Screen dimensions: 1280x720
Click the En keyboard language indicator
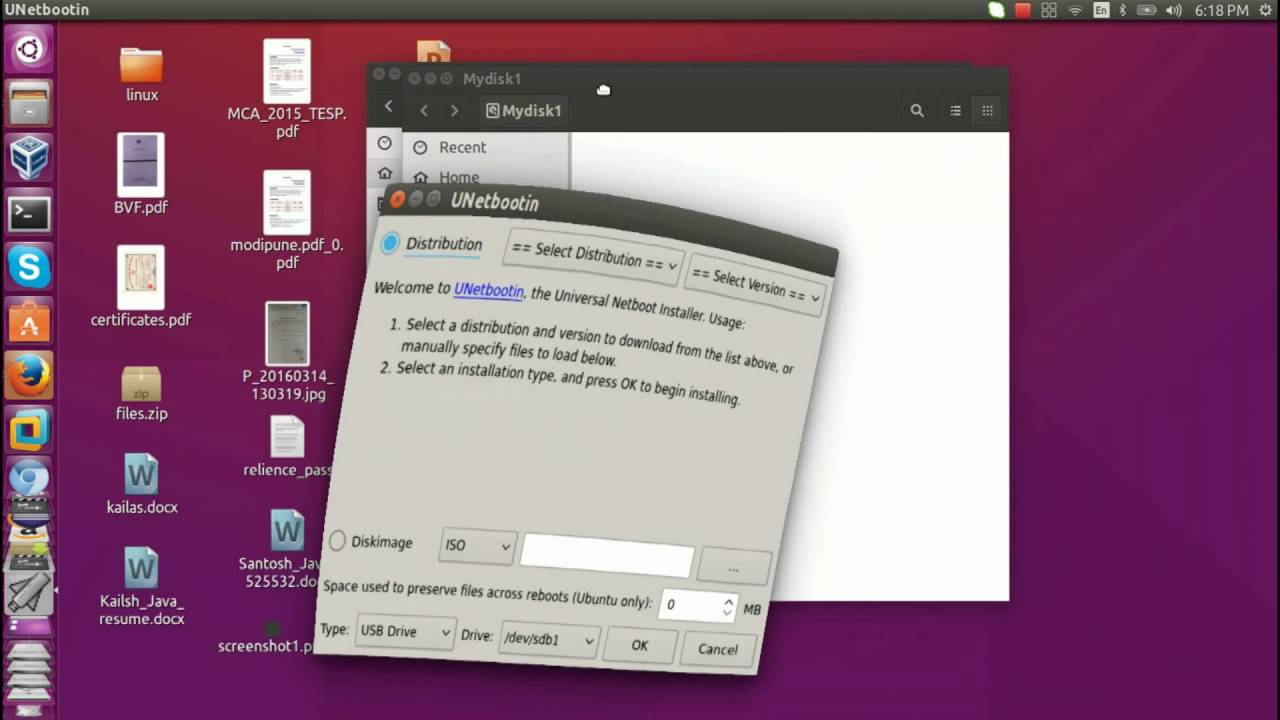(x=1101, y=10)
